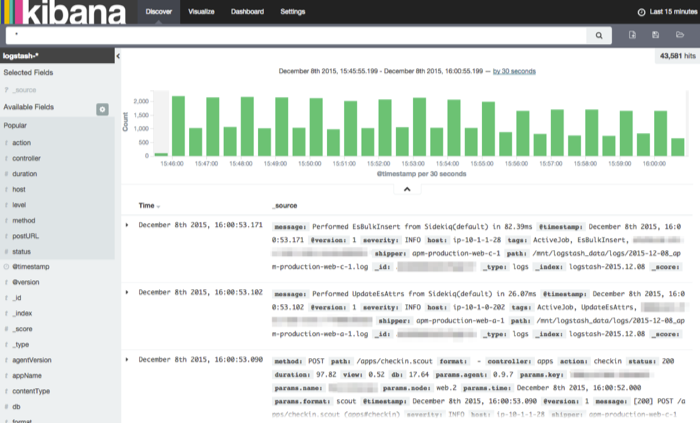Viewport: 700px width, 423px height.
Task: Click the 43,581 hits counter
Action: point(677,56)
